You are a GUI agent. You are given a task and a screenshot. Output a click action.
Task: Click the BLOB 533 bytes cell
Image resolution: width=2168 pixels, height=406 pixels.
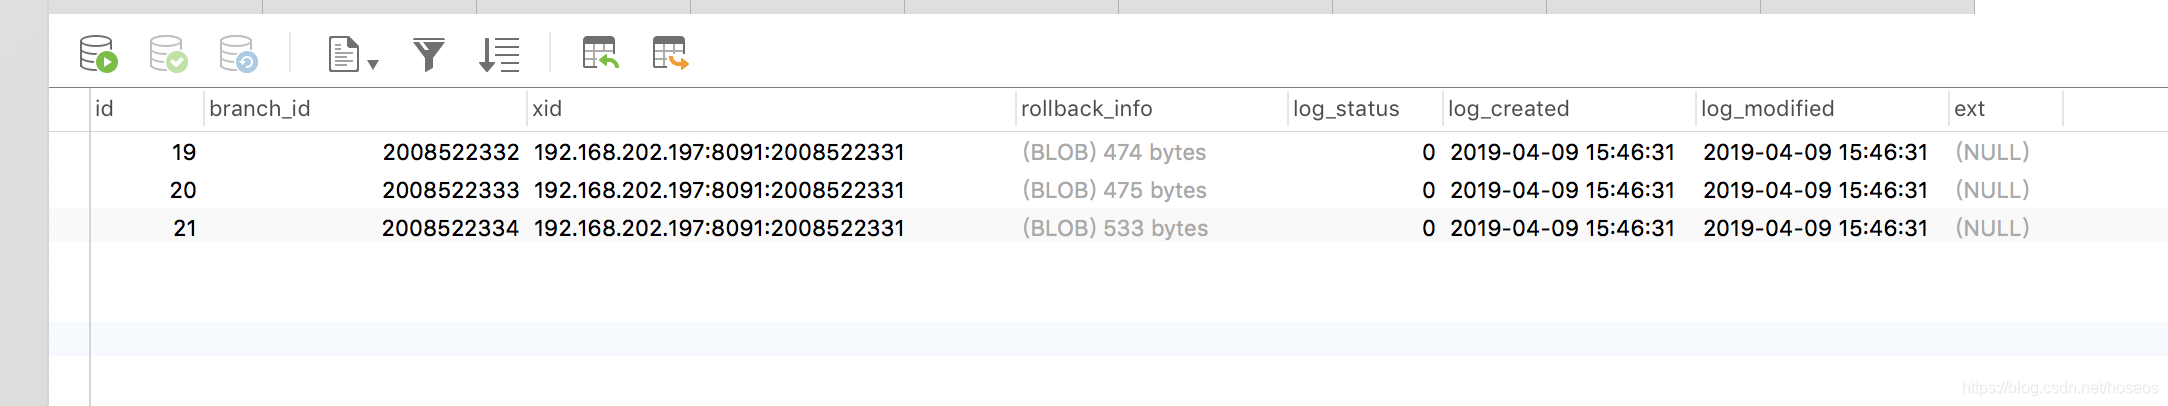point(1114,228)
